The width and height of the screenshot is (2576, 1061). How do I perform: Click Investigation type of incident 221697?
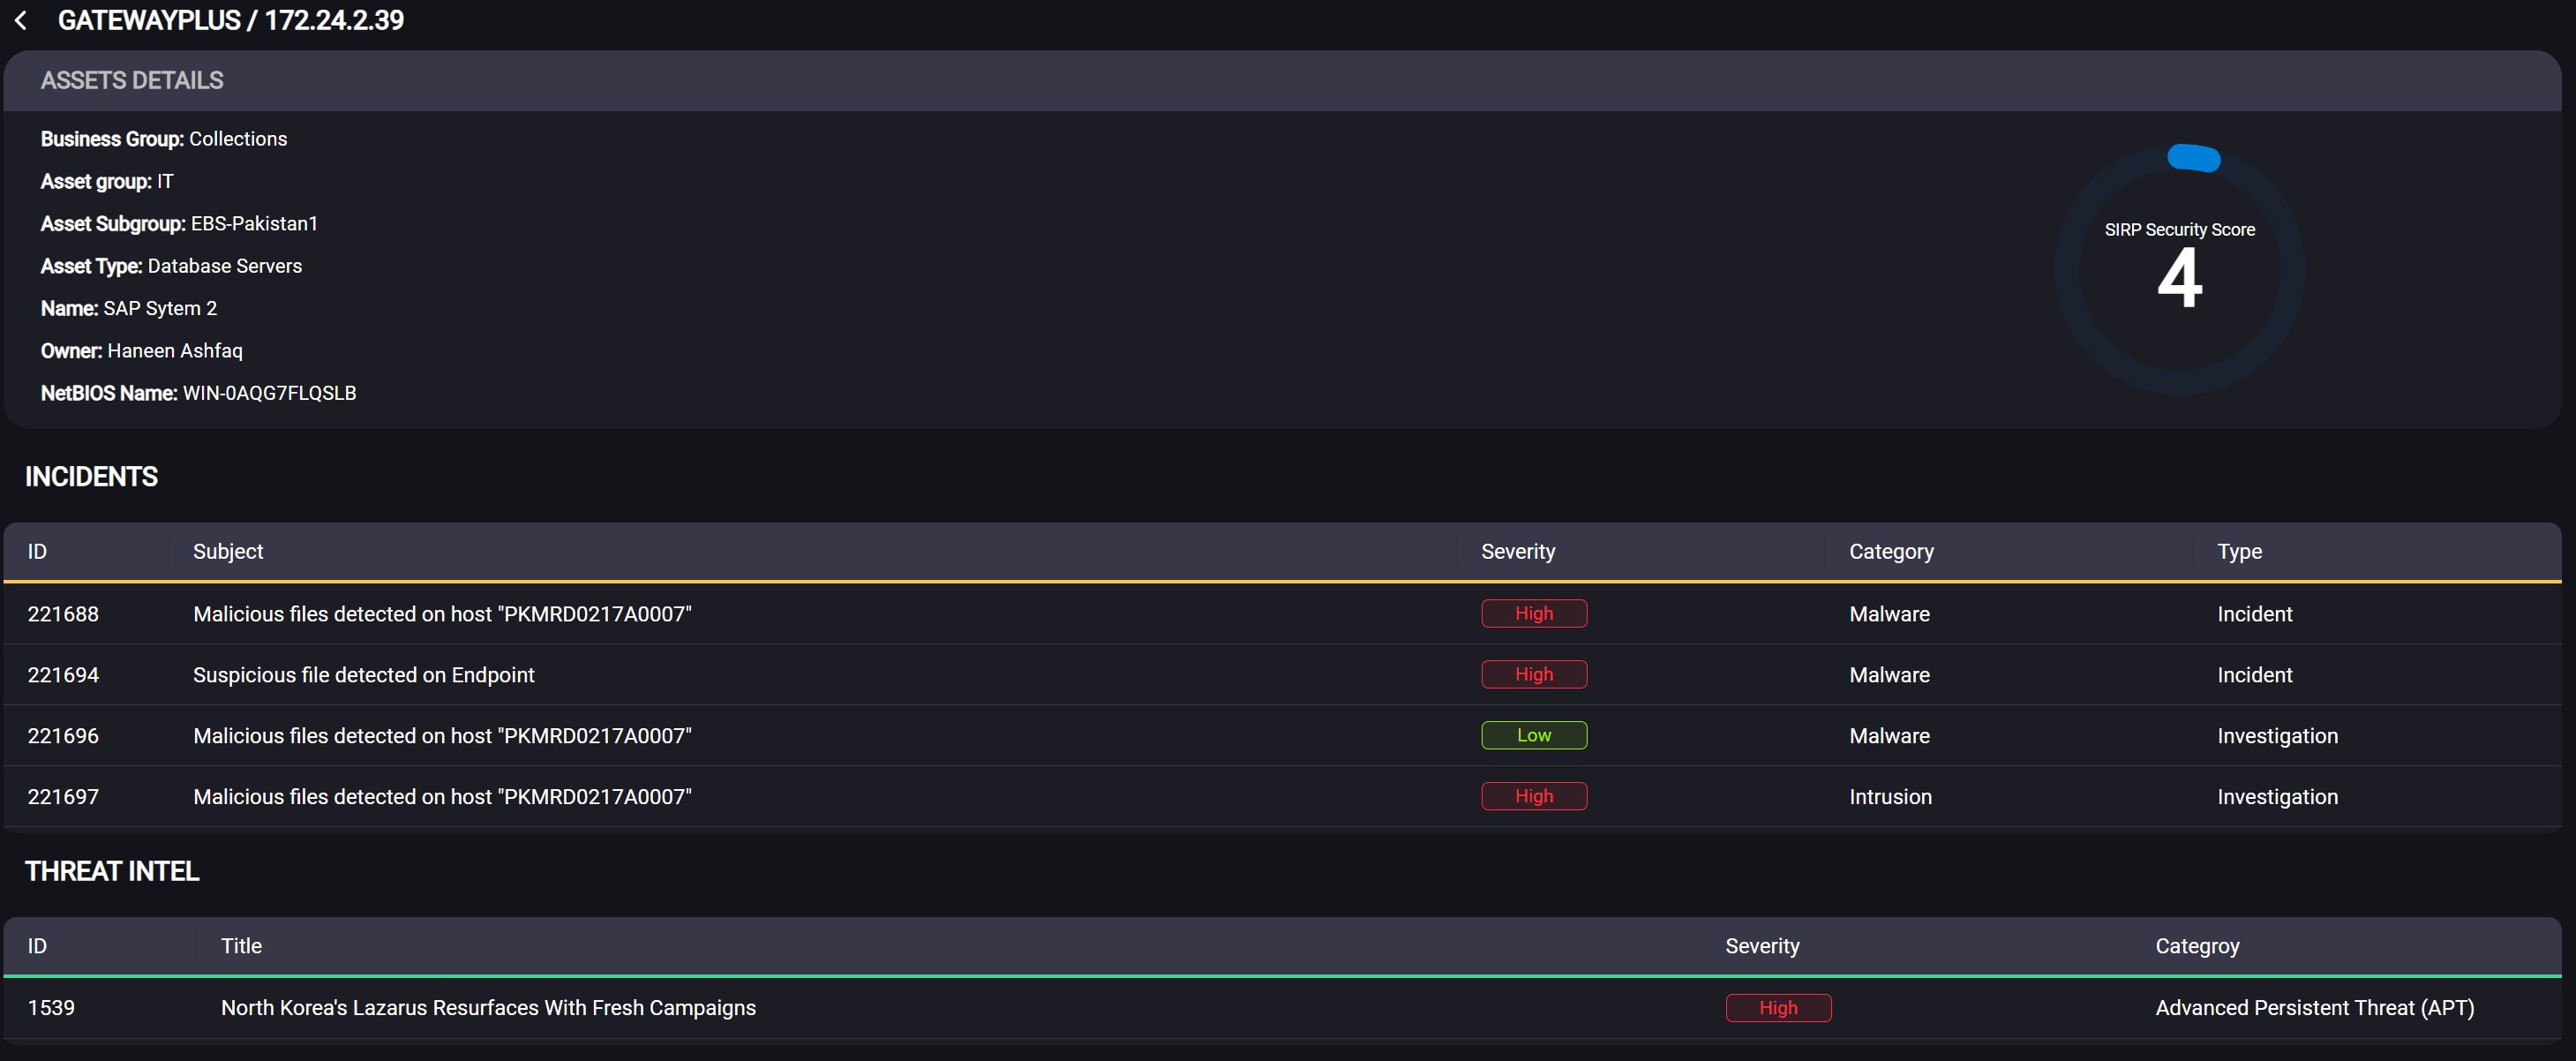coord(2277,797)
